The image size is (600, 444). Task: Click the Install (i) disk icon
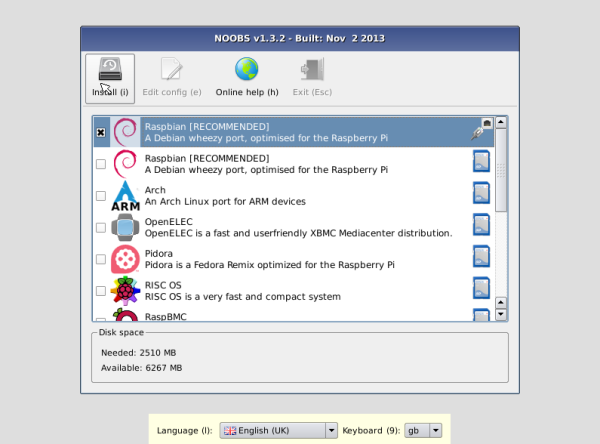click(110, 69)
